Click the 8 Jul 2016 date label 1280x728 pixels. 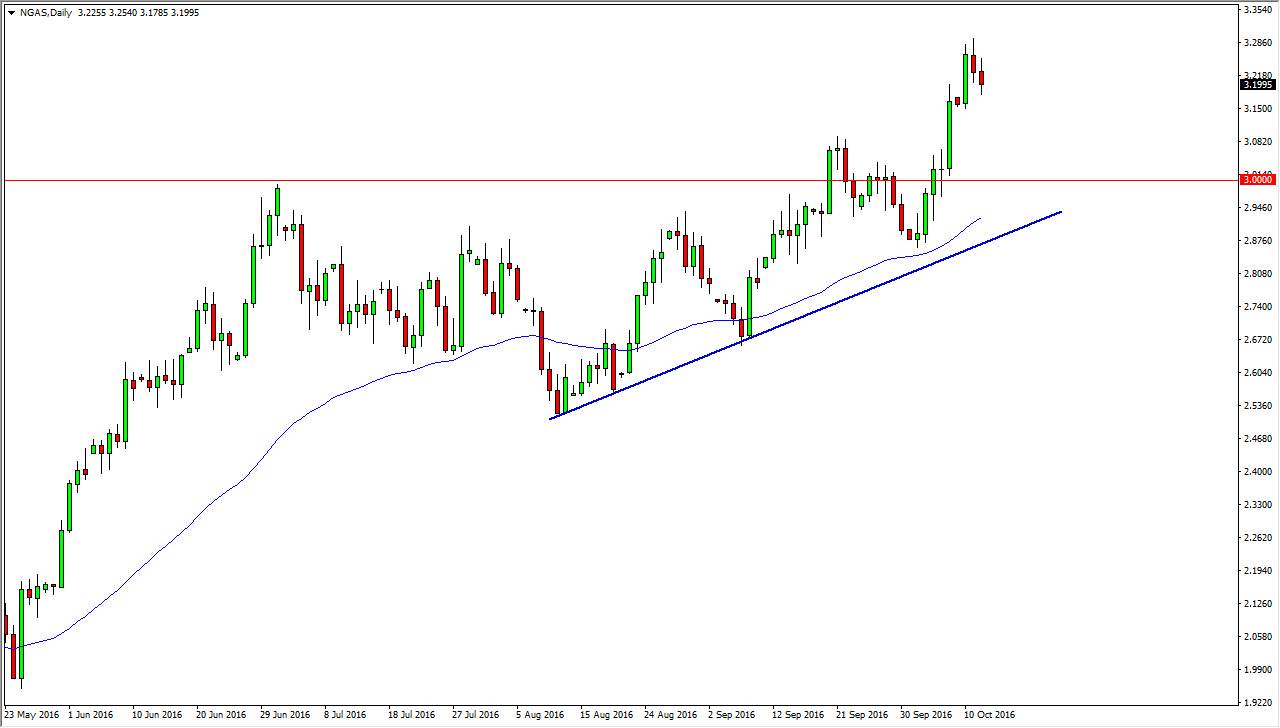tap(346, 716)
